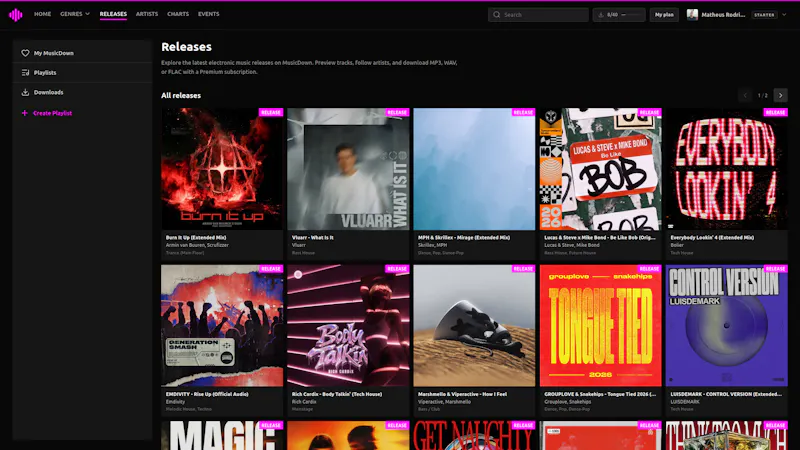The image size is (800, 450).
Task: Click artist name Bolier
Action: (677, 245)
